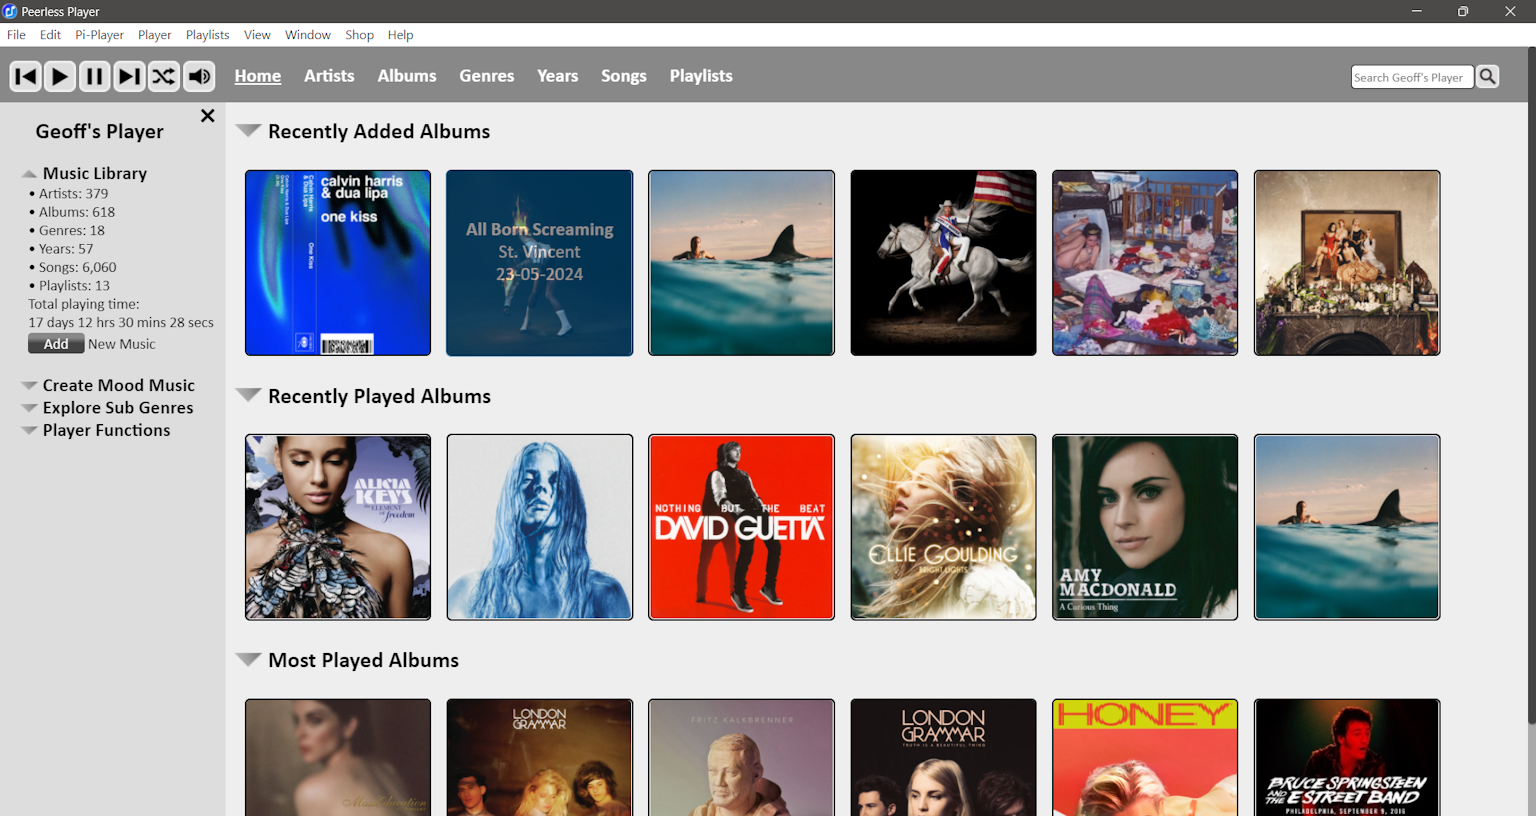The height and width of the screenshot is (816, 1536).
Task: Open shark fin album in Recently Added
Action: [741, 263]
